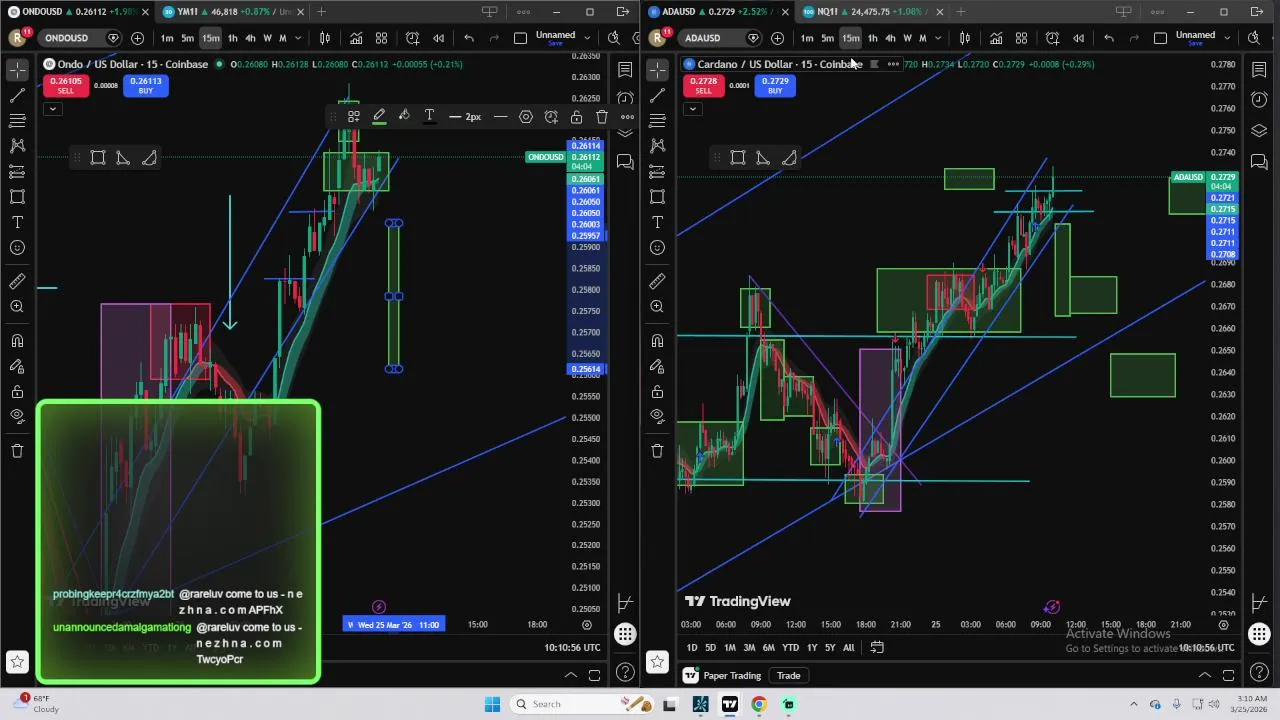Select the zoom in tool in ONDOUSD window
The image size is (1280, 720).
[x=17, y=307]
